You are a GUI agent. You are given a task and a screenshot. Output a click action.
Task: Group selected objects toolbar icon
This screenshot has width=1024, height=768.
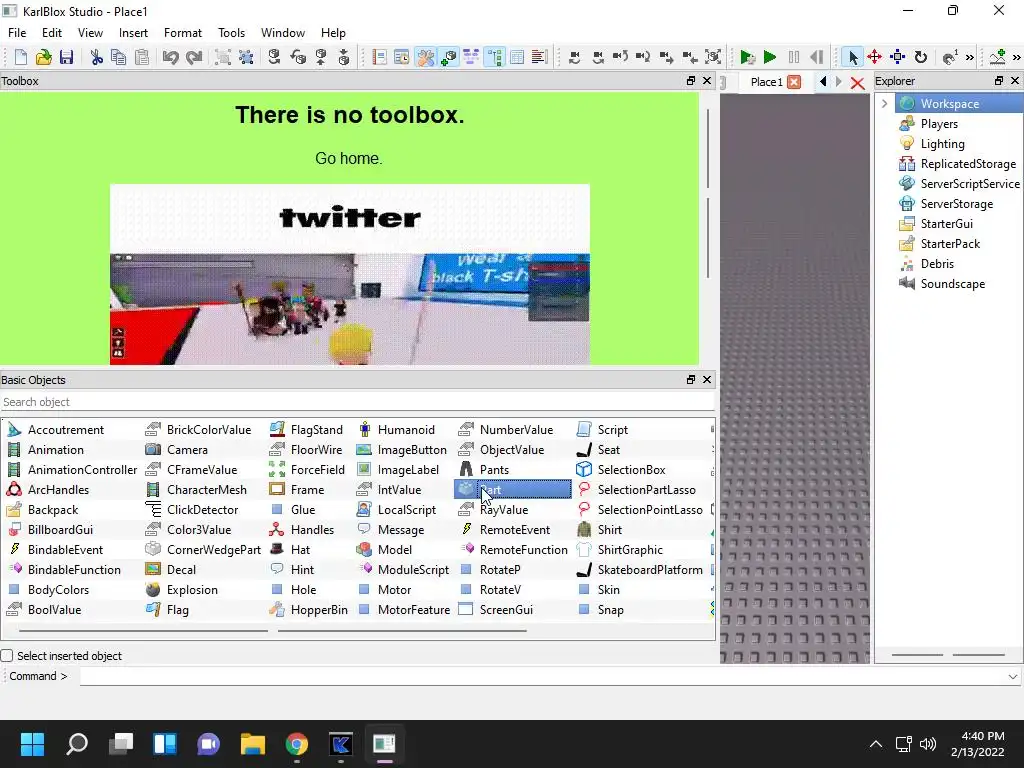pos(223,57)
